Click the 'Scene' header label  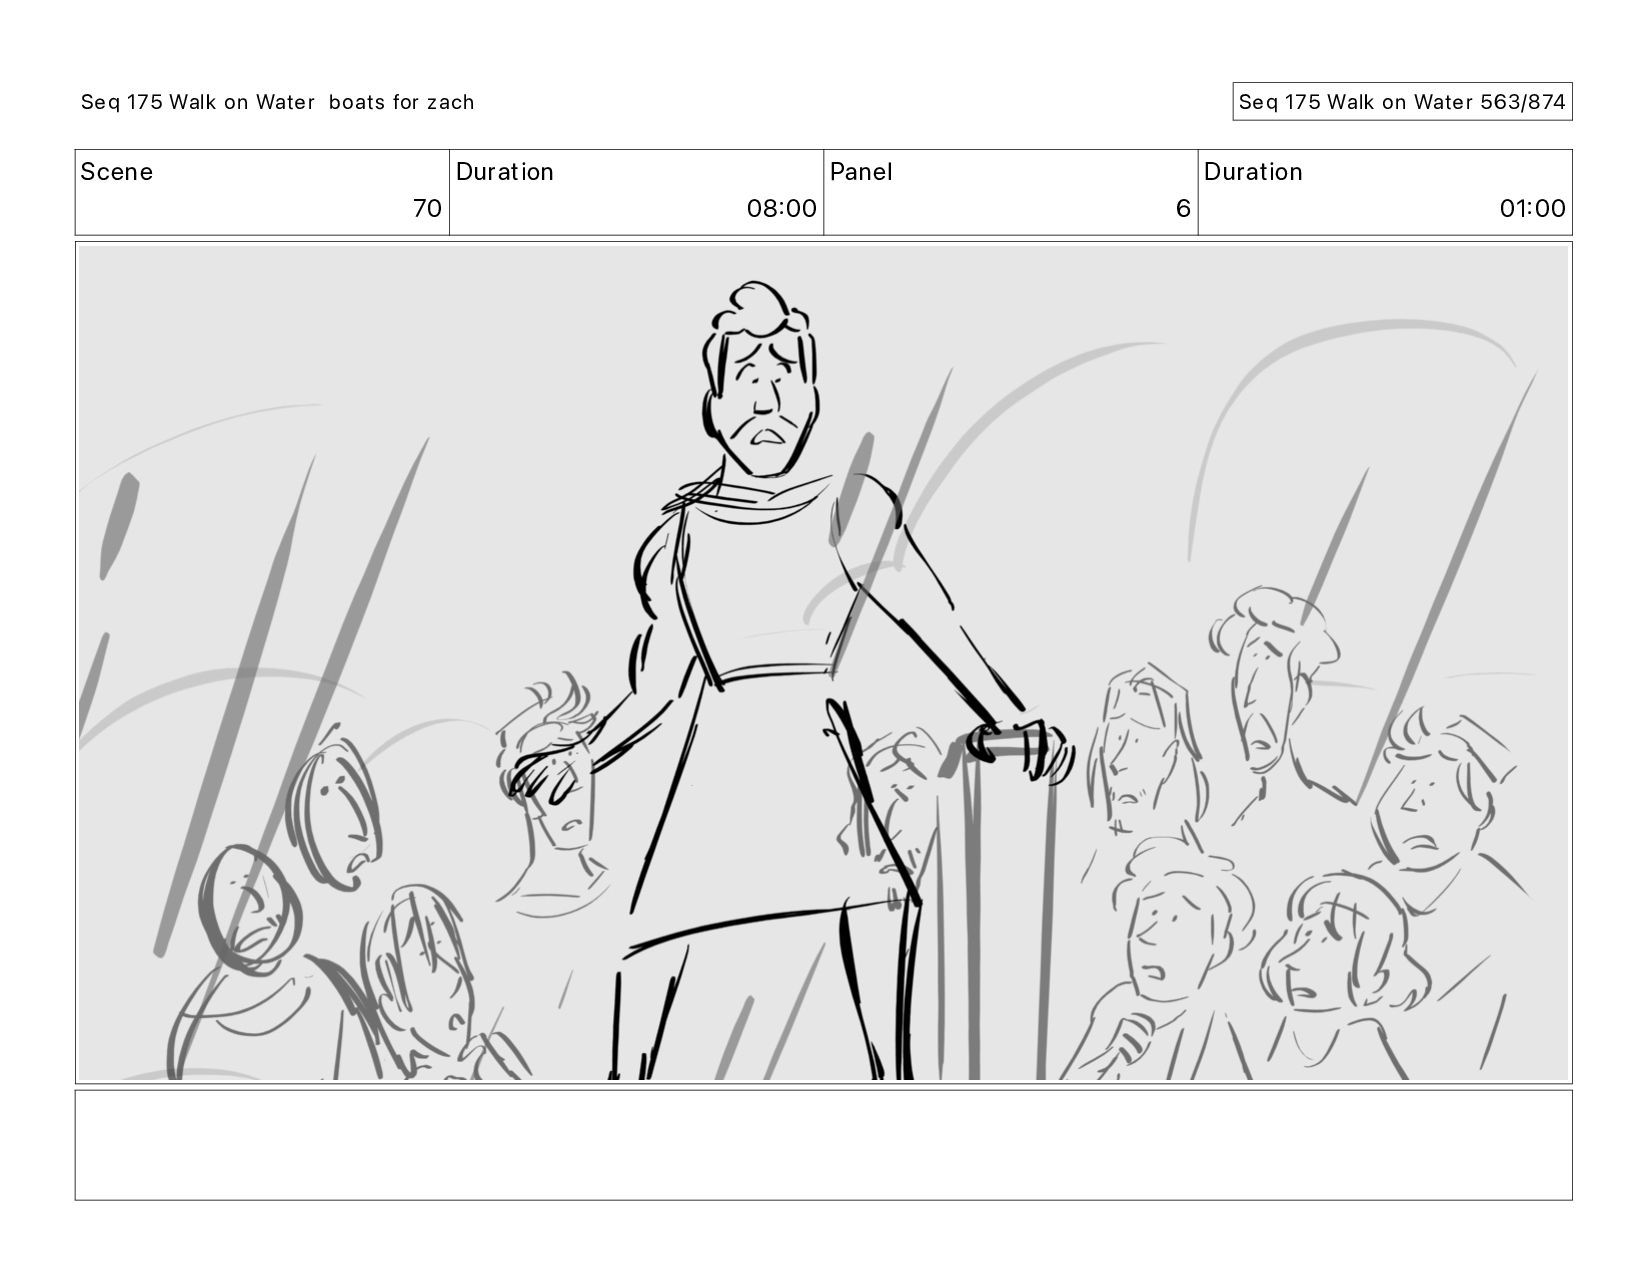117,172
